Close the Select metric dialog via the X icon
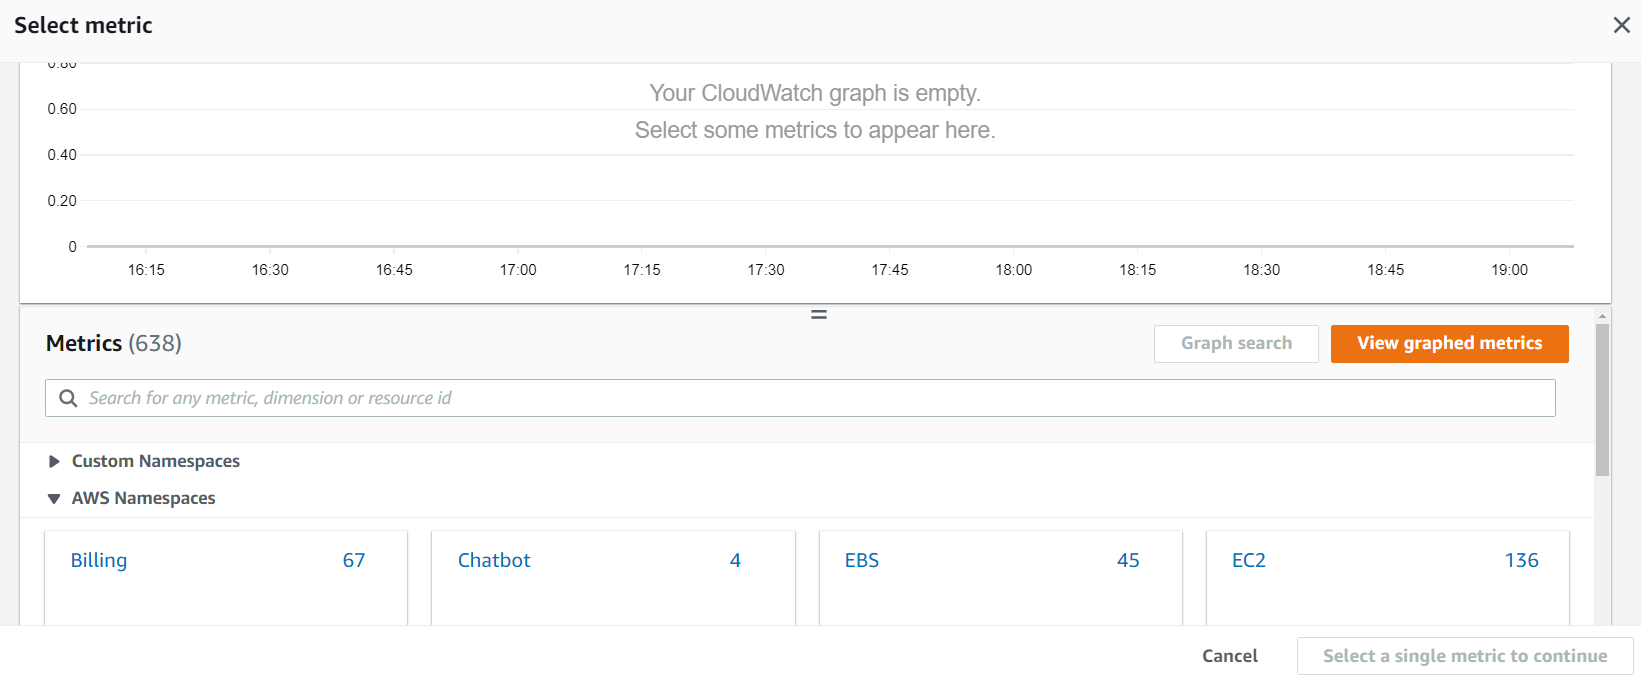The width and height of the screenshot is (1641, 680). point(1622,25)
